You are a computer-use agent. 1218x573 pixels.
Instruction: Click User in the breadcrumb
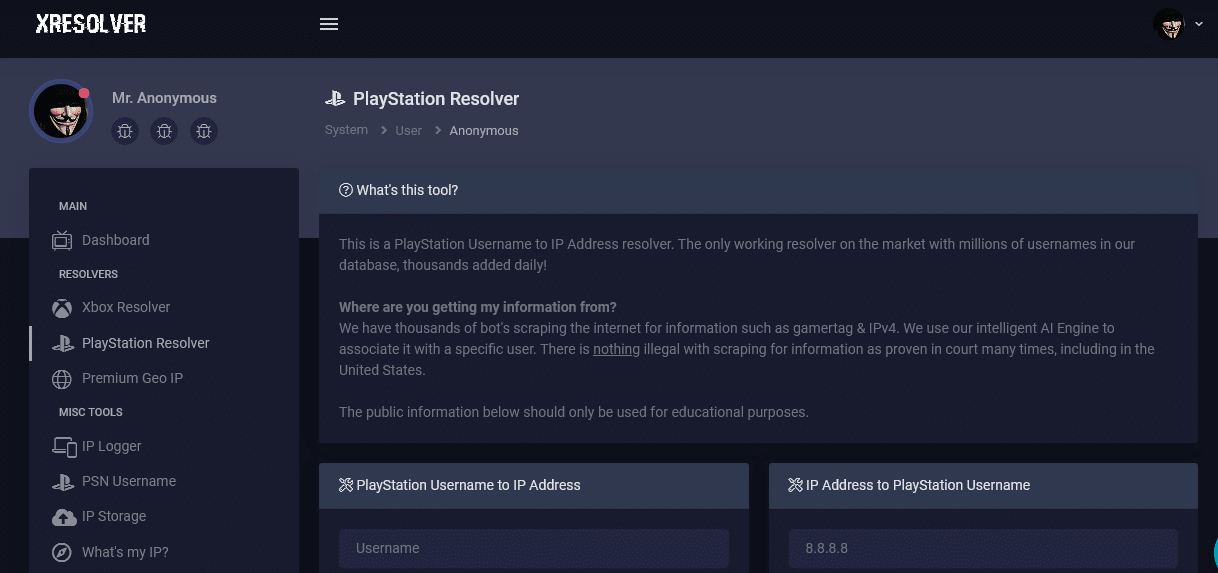point(408,131)
